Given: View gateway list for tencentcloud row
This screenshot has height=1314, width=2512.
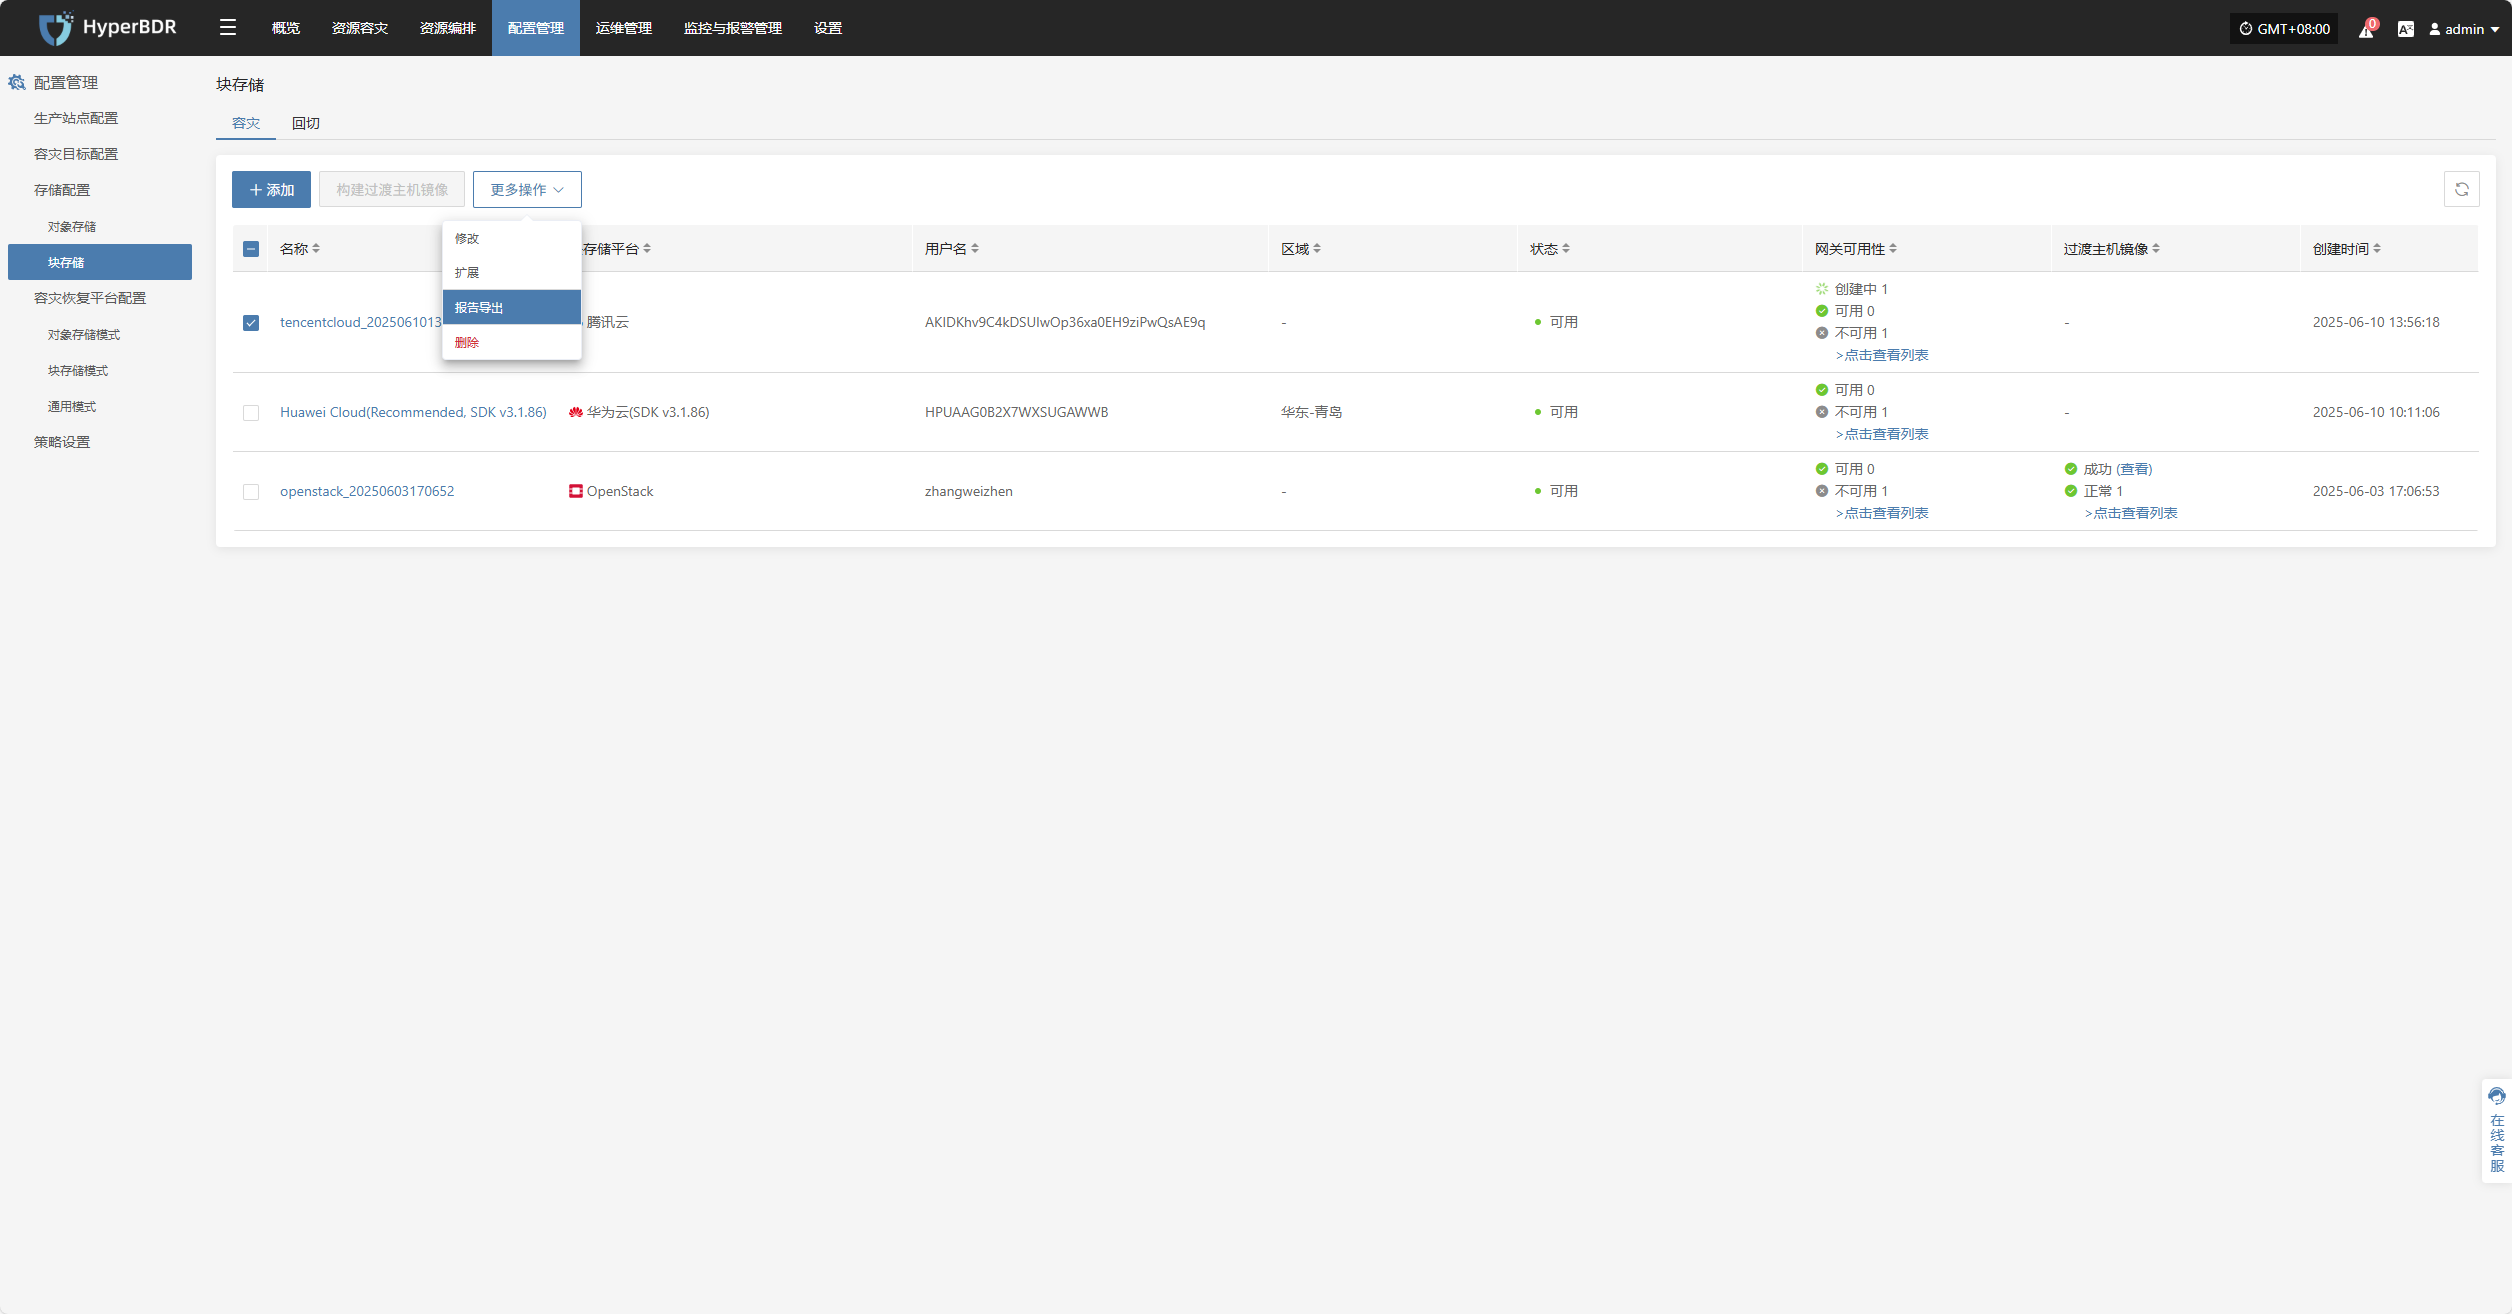Looking at the screenshot, I should pyautogui.click(x=1882, y=355).
